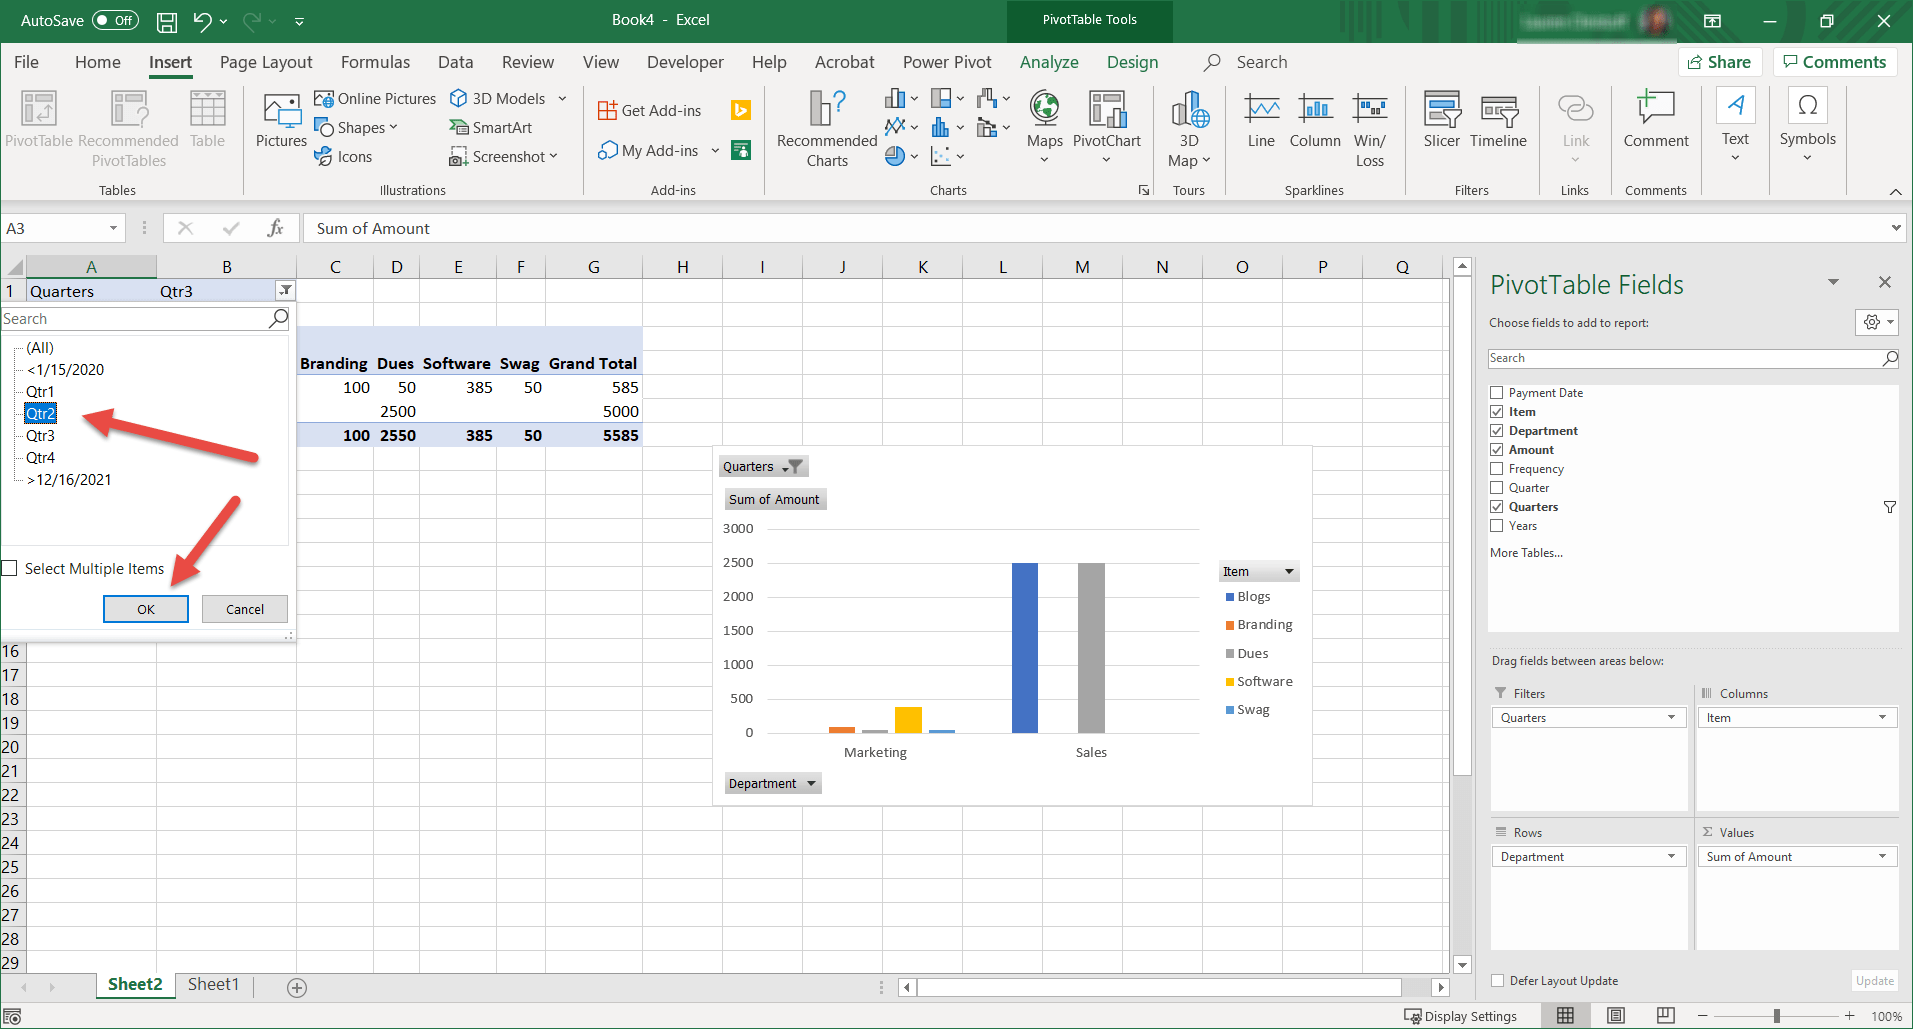This screenshot has width=1913, height=1029.
Task: Open the Analyze tab
Action: [1049, 62]
